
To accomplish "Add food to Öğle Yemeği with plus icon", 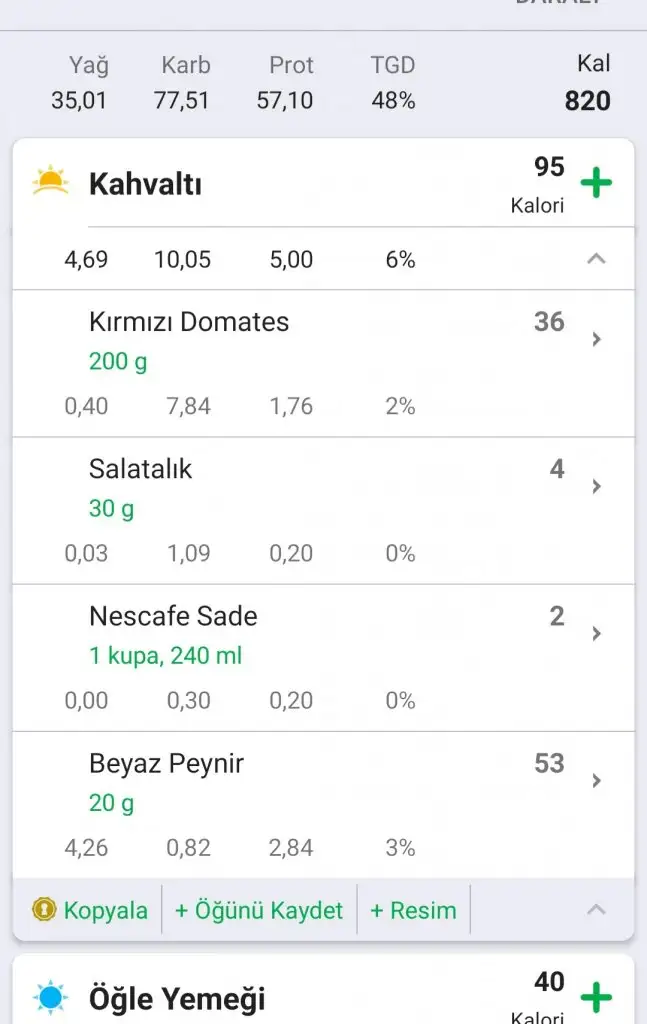I will point(596,997).
